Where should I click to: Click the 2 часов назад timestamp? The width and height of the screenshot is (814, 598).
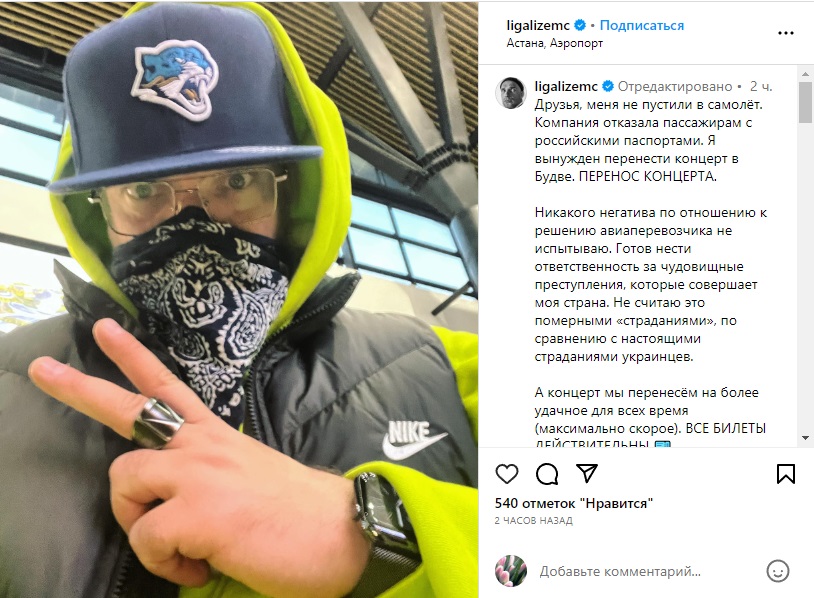click(534, 520)
